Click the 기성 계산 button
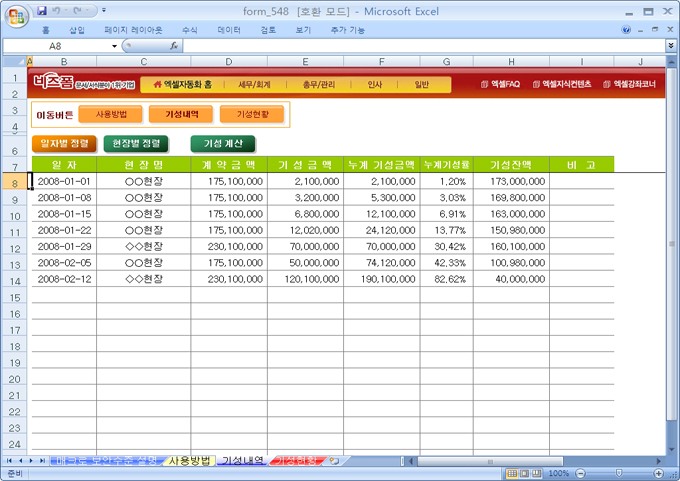680x481 pixels. (223, 143)
